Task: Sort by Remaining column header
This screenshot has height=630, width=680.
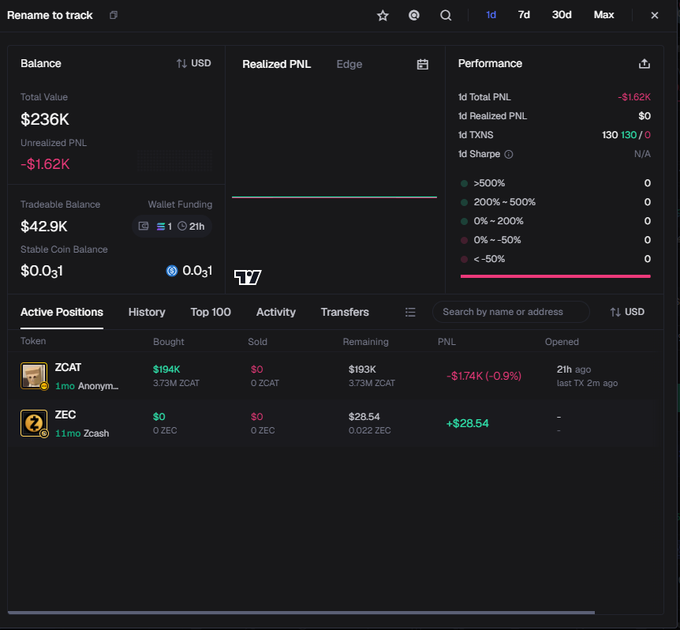Action: [365, 342]
